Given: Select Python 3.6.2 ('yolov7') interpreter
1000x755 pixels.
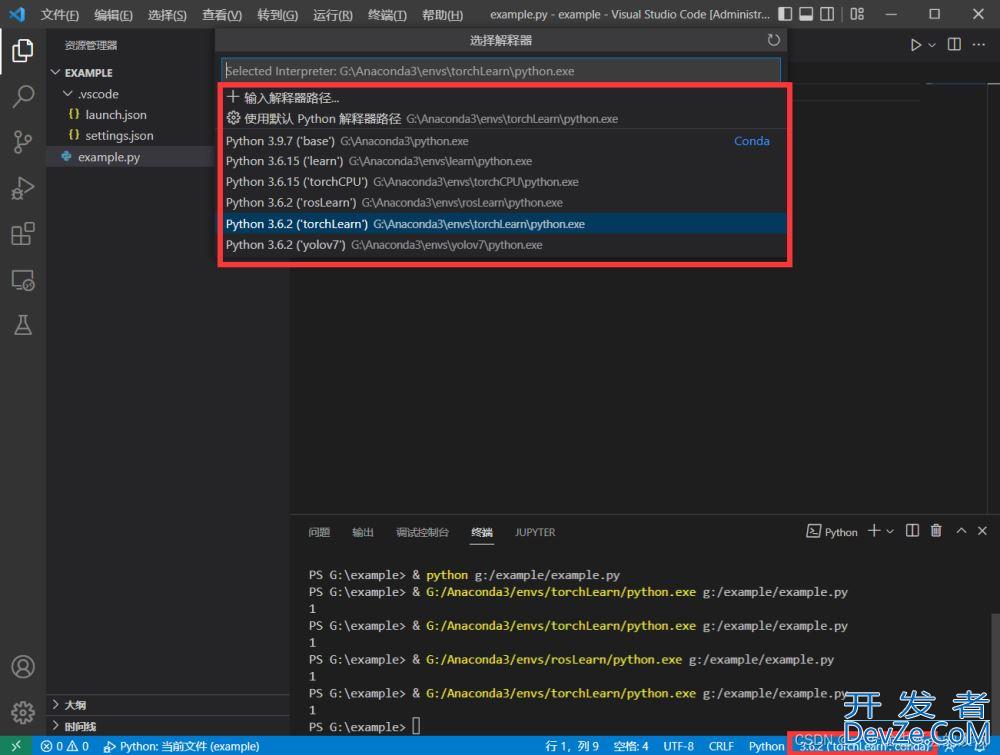Looking at the screenshot, I should point(504,245).
